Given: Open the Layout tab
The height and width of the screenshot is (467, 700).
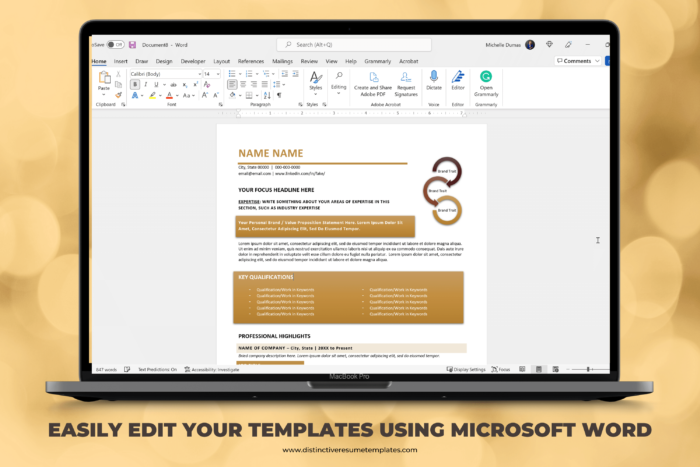Looking at the screenshot, I should click(x=221, y=60).
